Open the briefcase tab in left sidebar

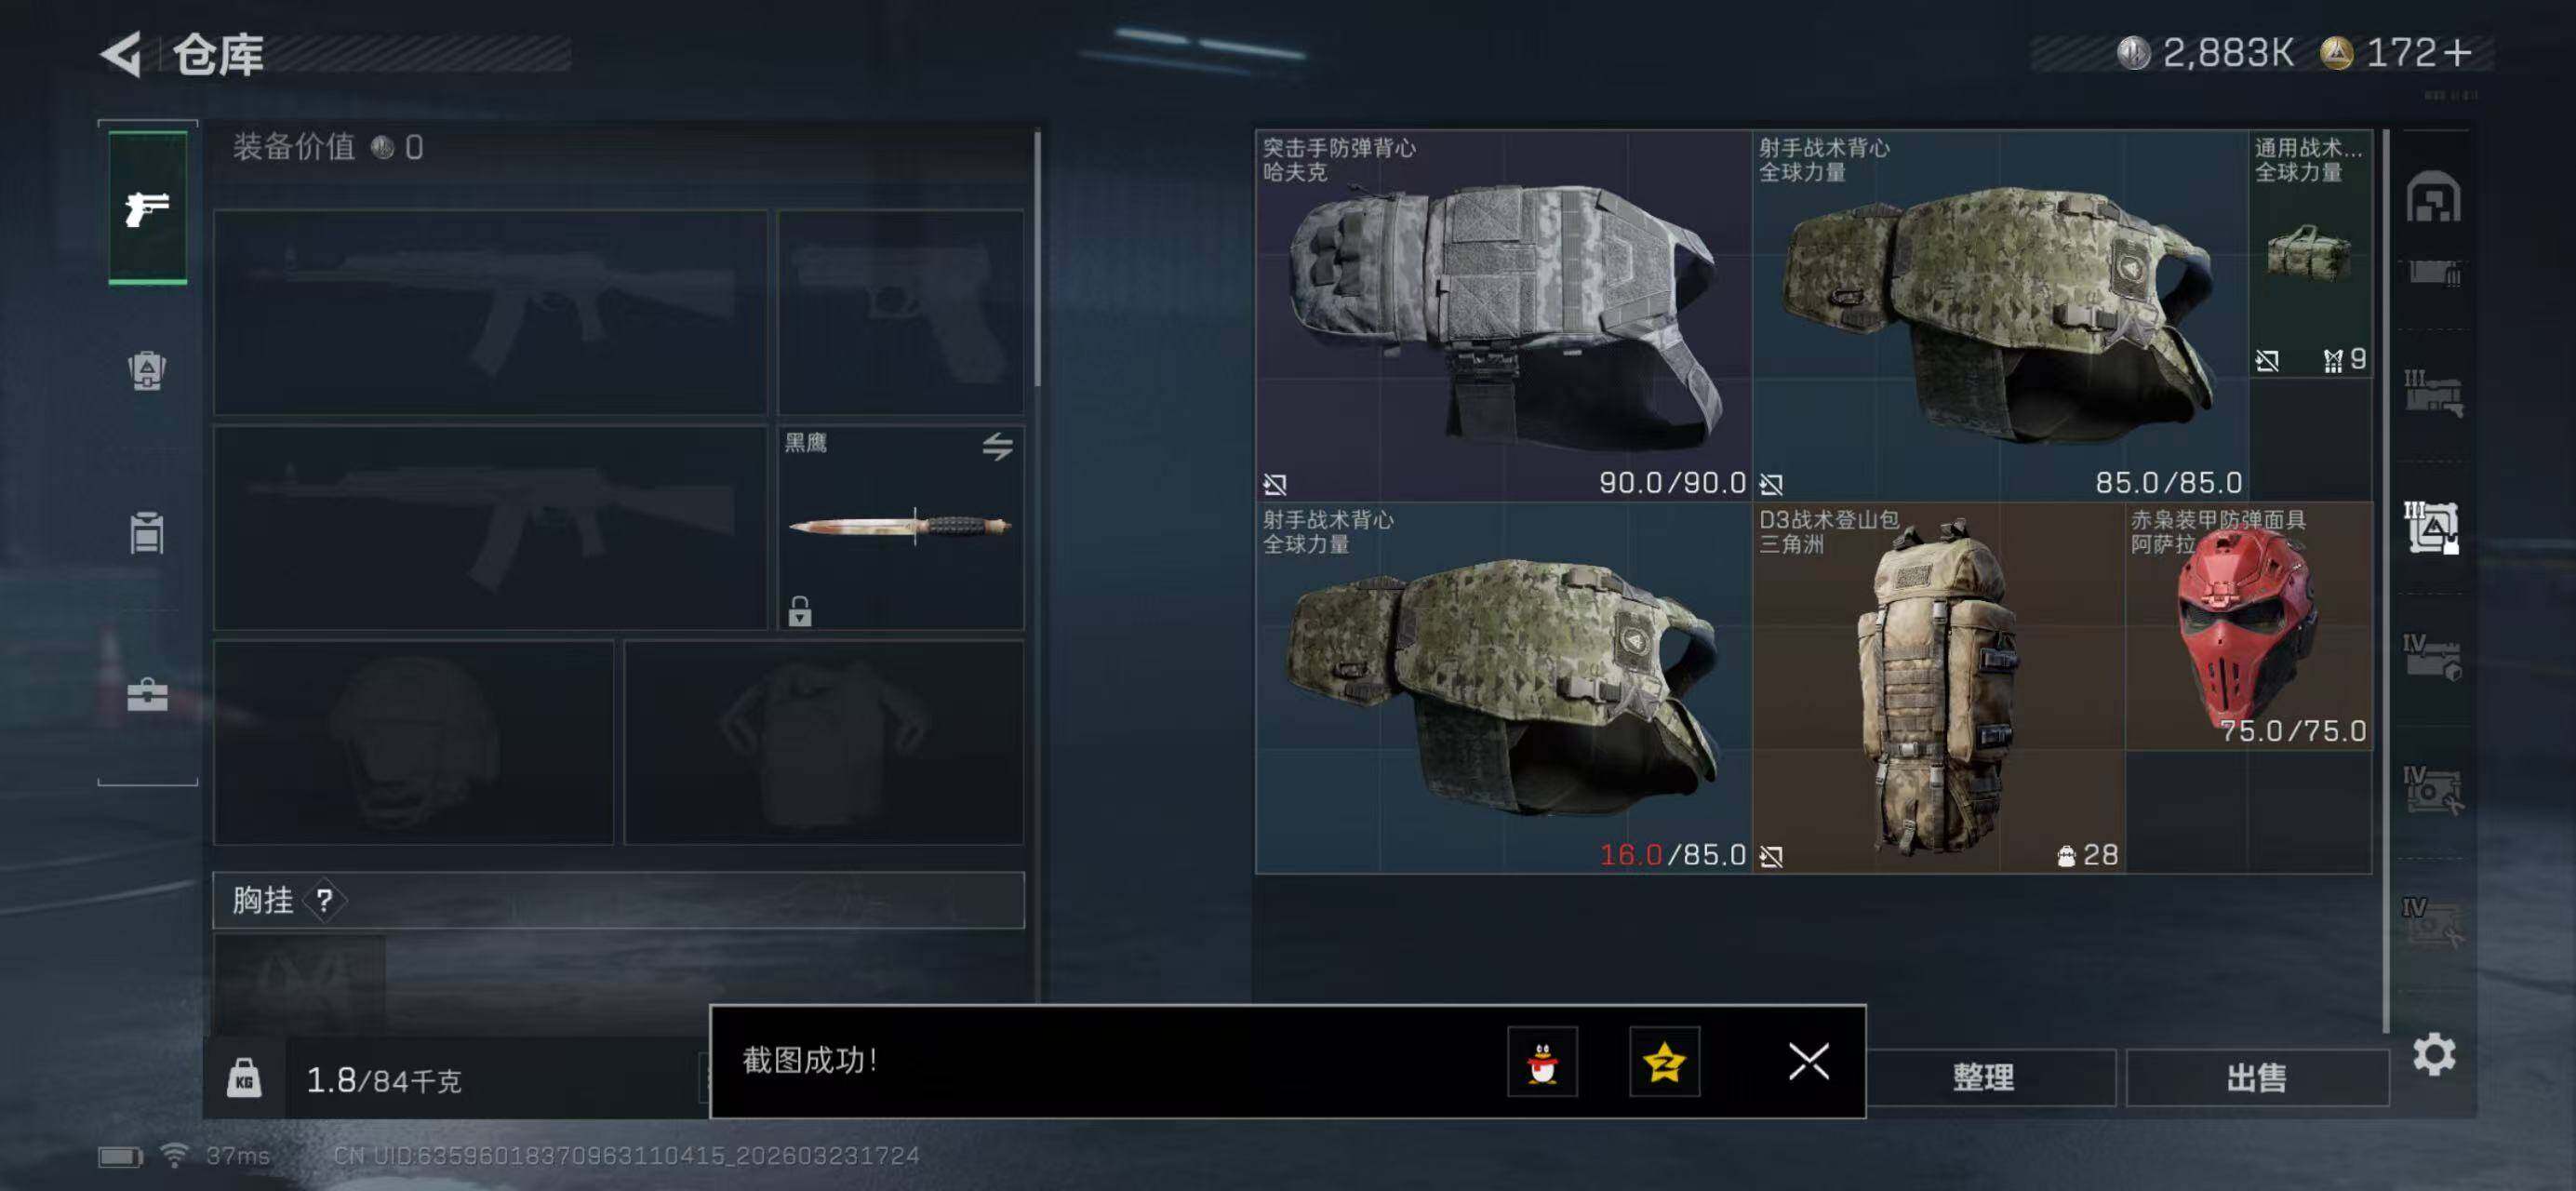(x=147, y=695)
